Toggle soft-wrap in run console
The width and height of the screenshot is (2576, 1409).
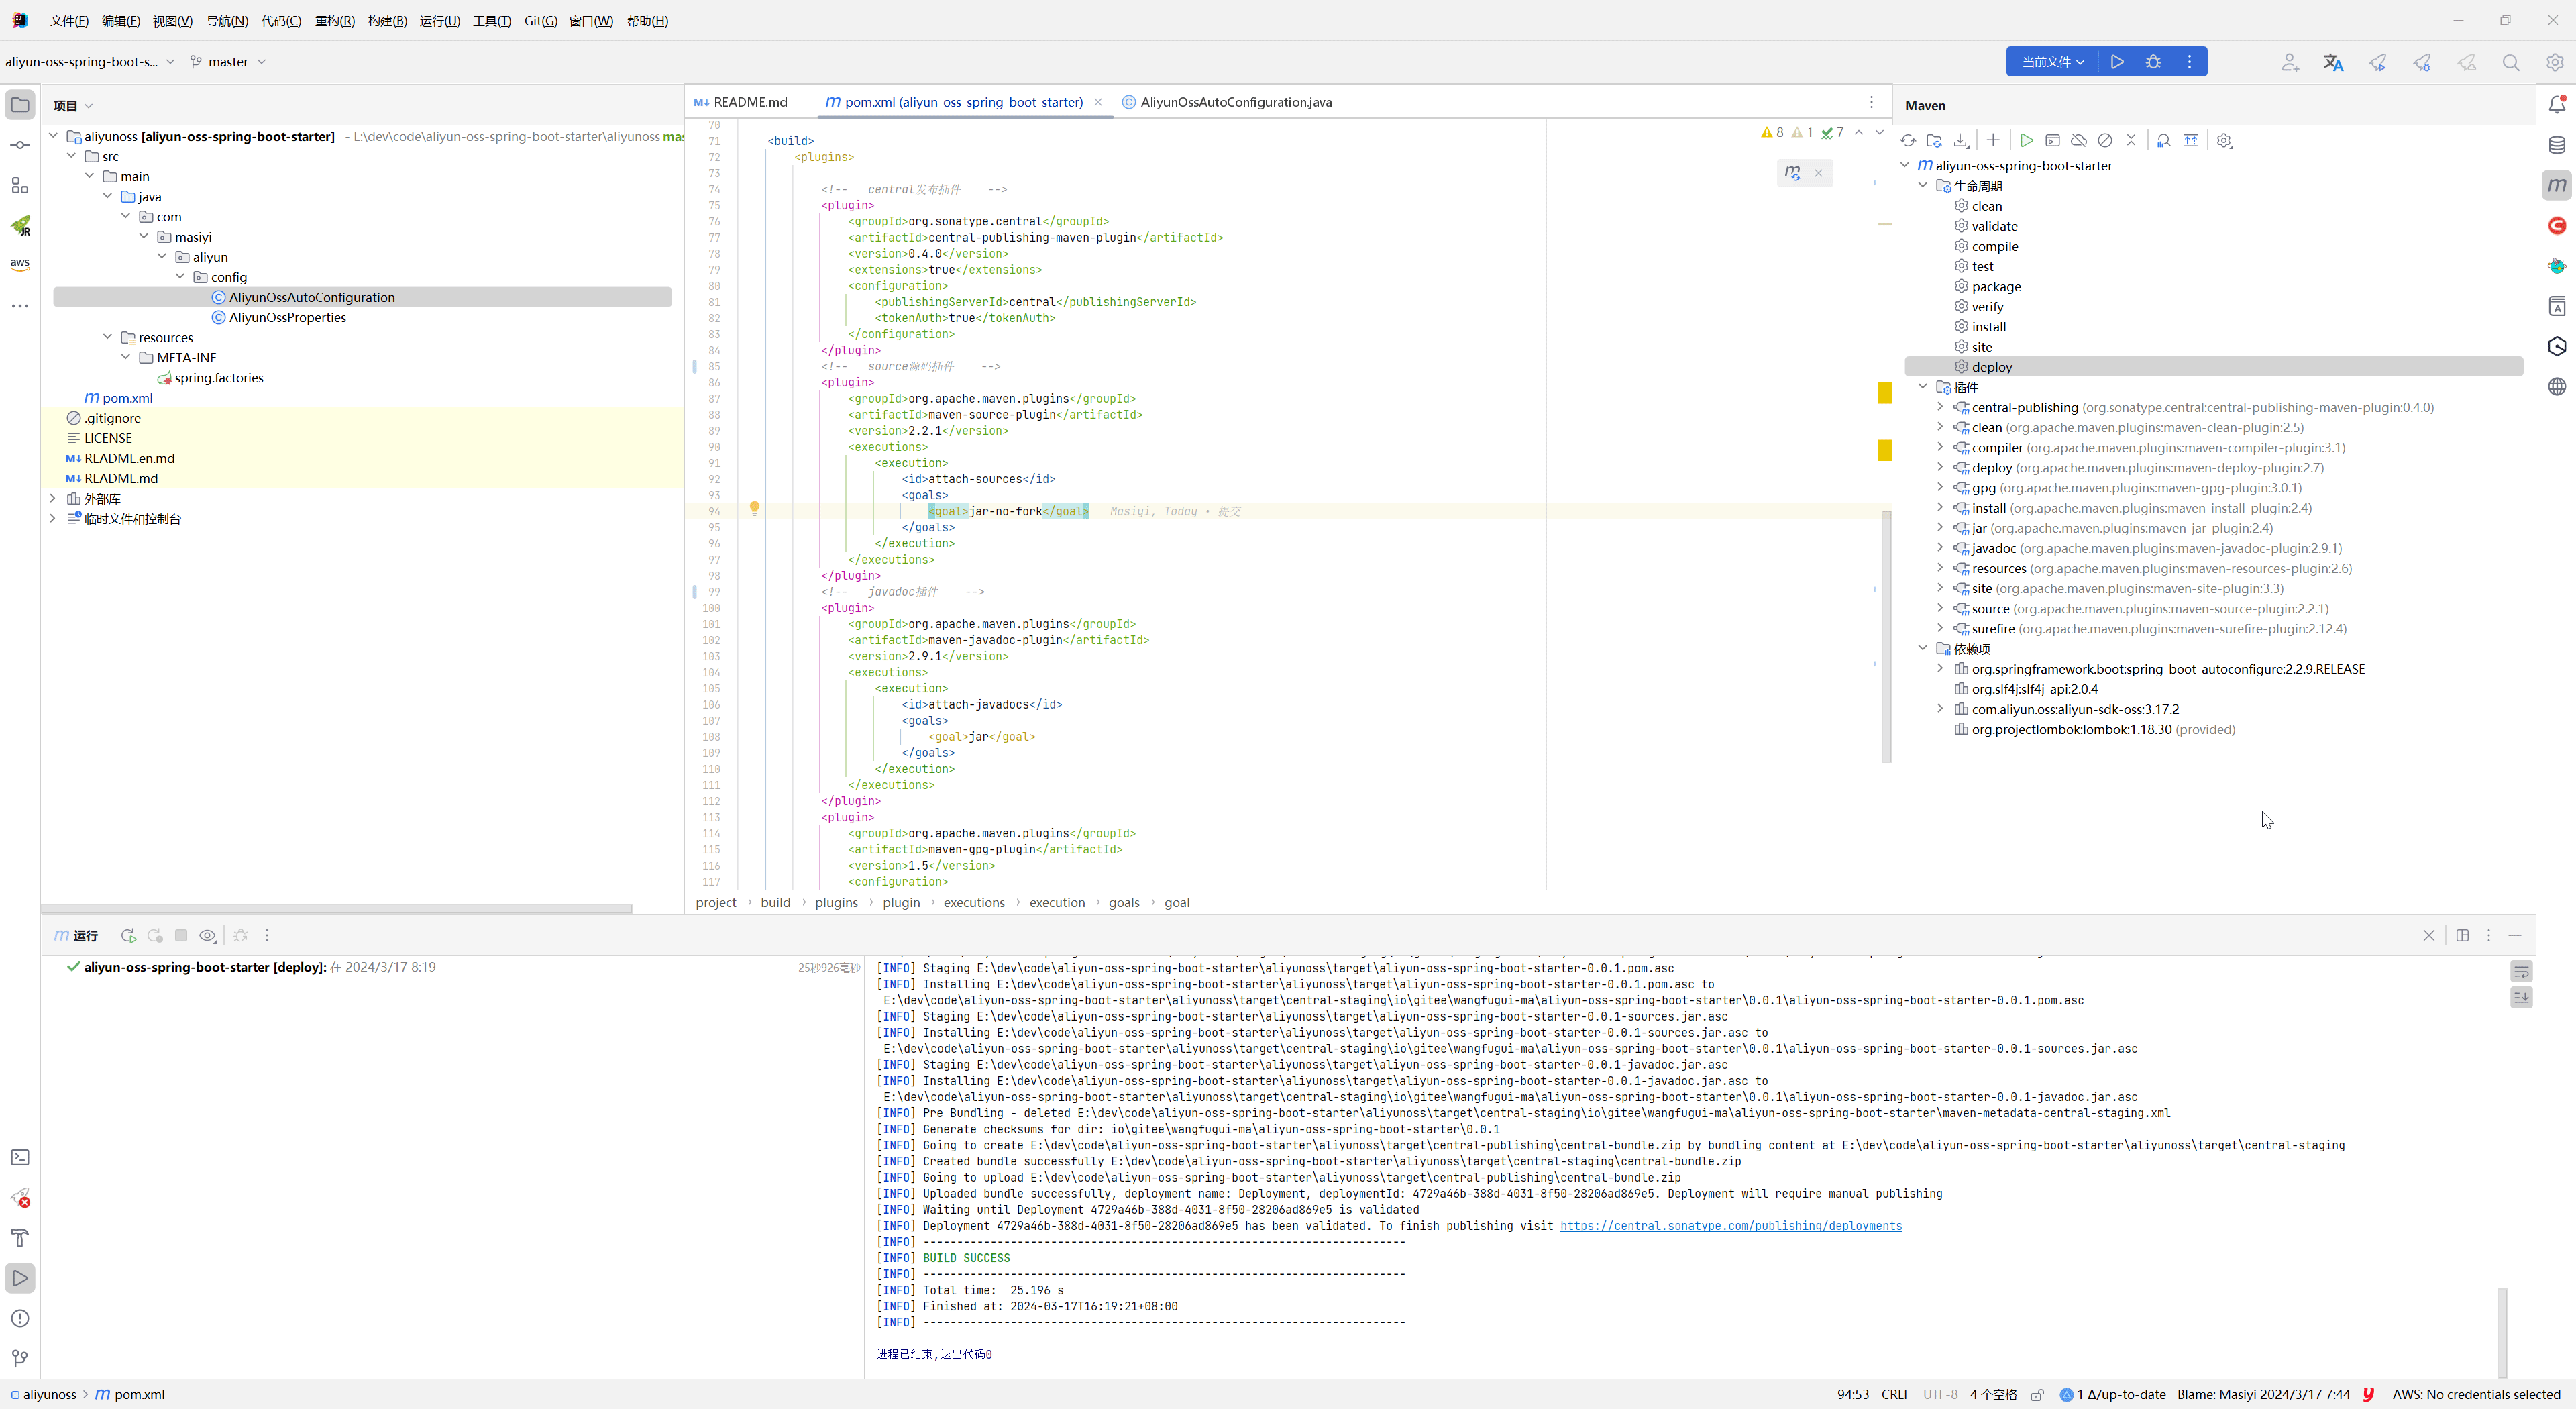(2521, 972)
